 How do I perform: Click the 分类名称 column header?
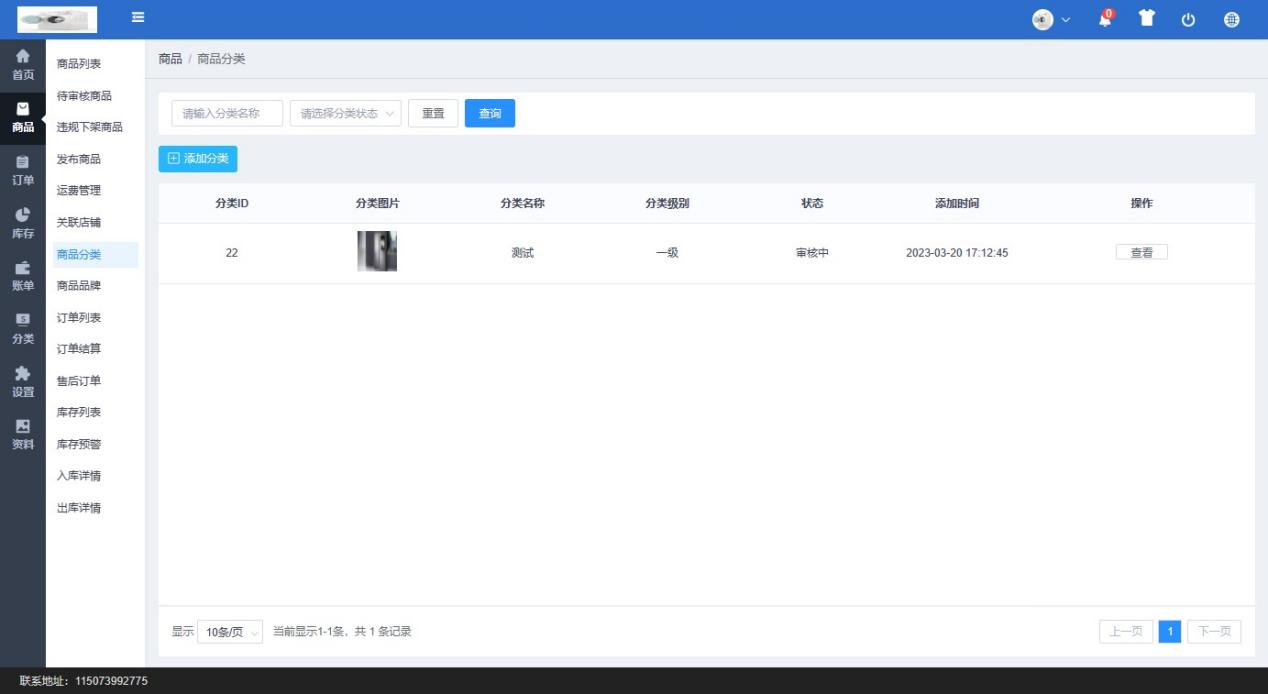click(x=522, y=203)
